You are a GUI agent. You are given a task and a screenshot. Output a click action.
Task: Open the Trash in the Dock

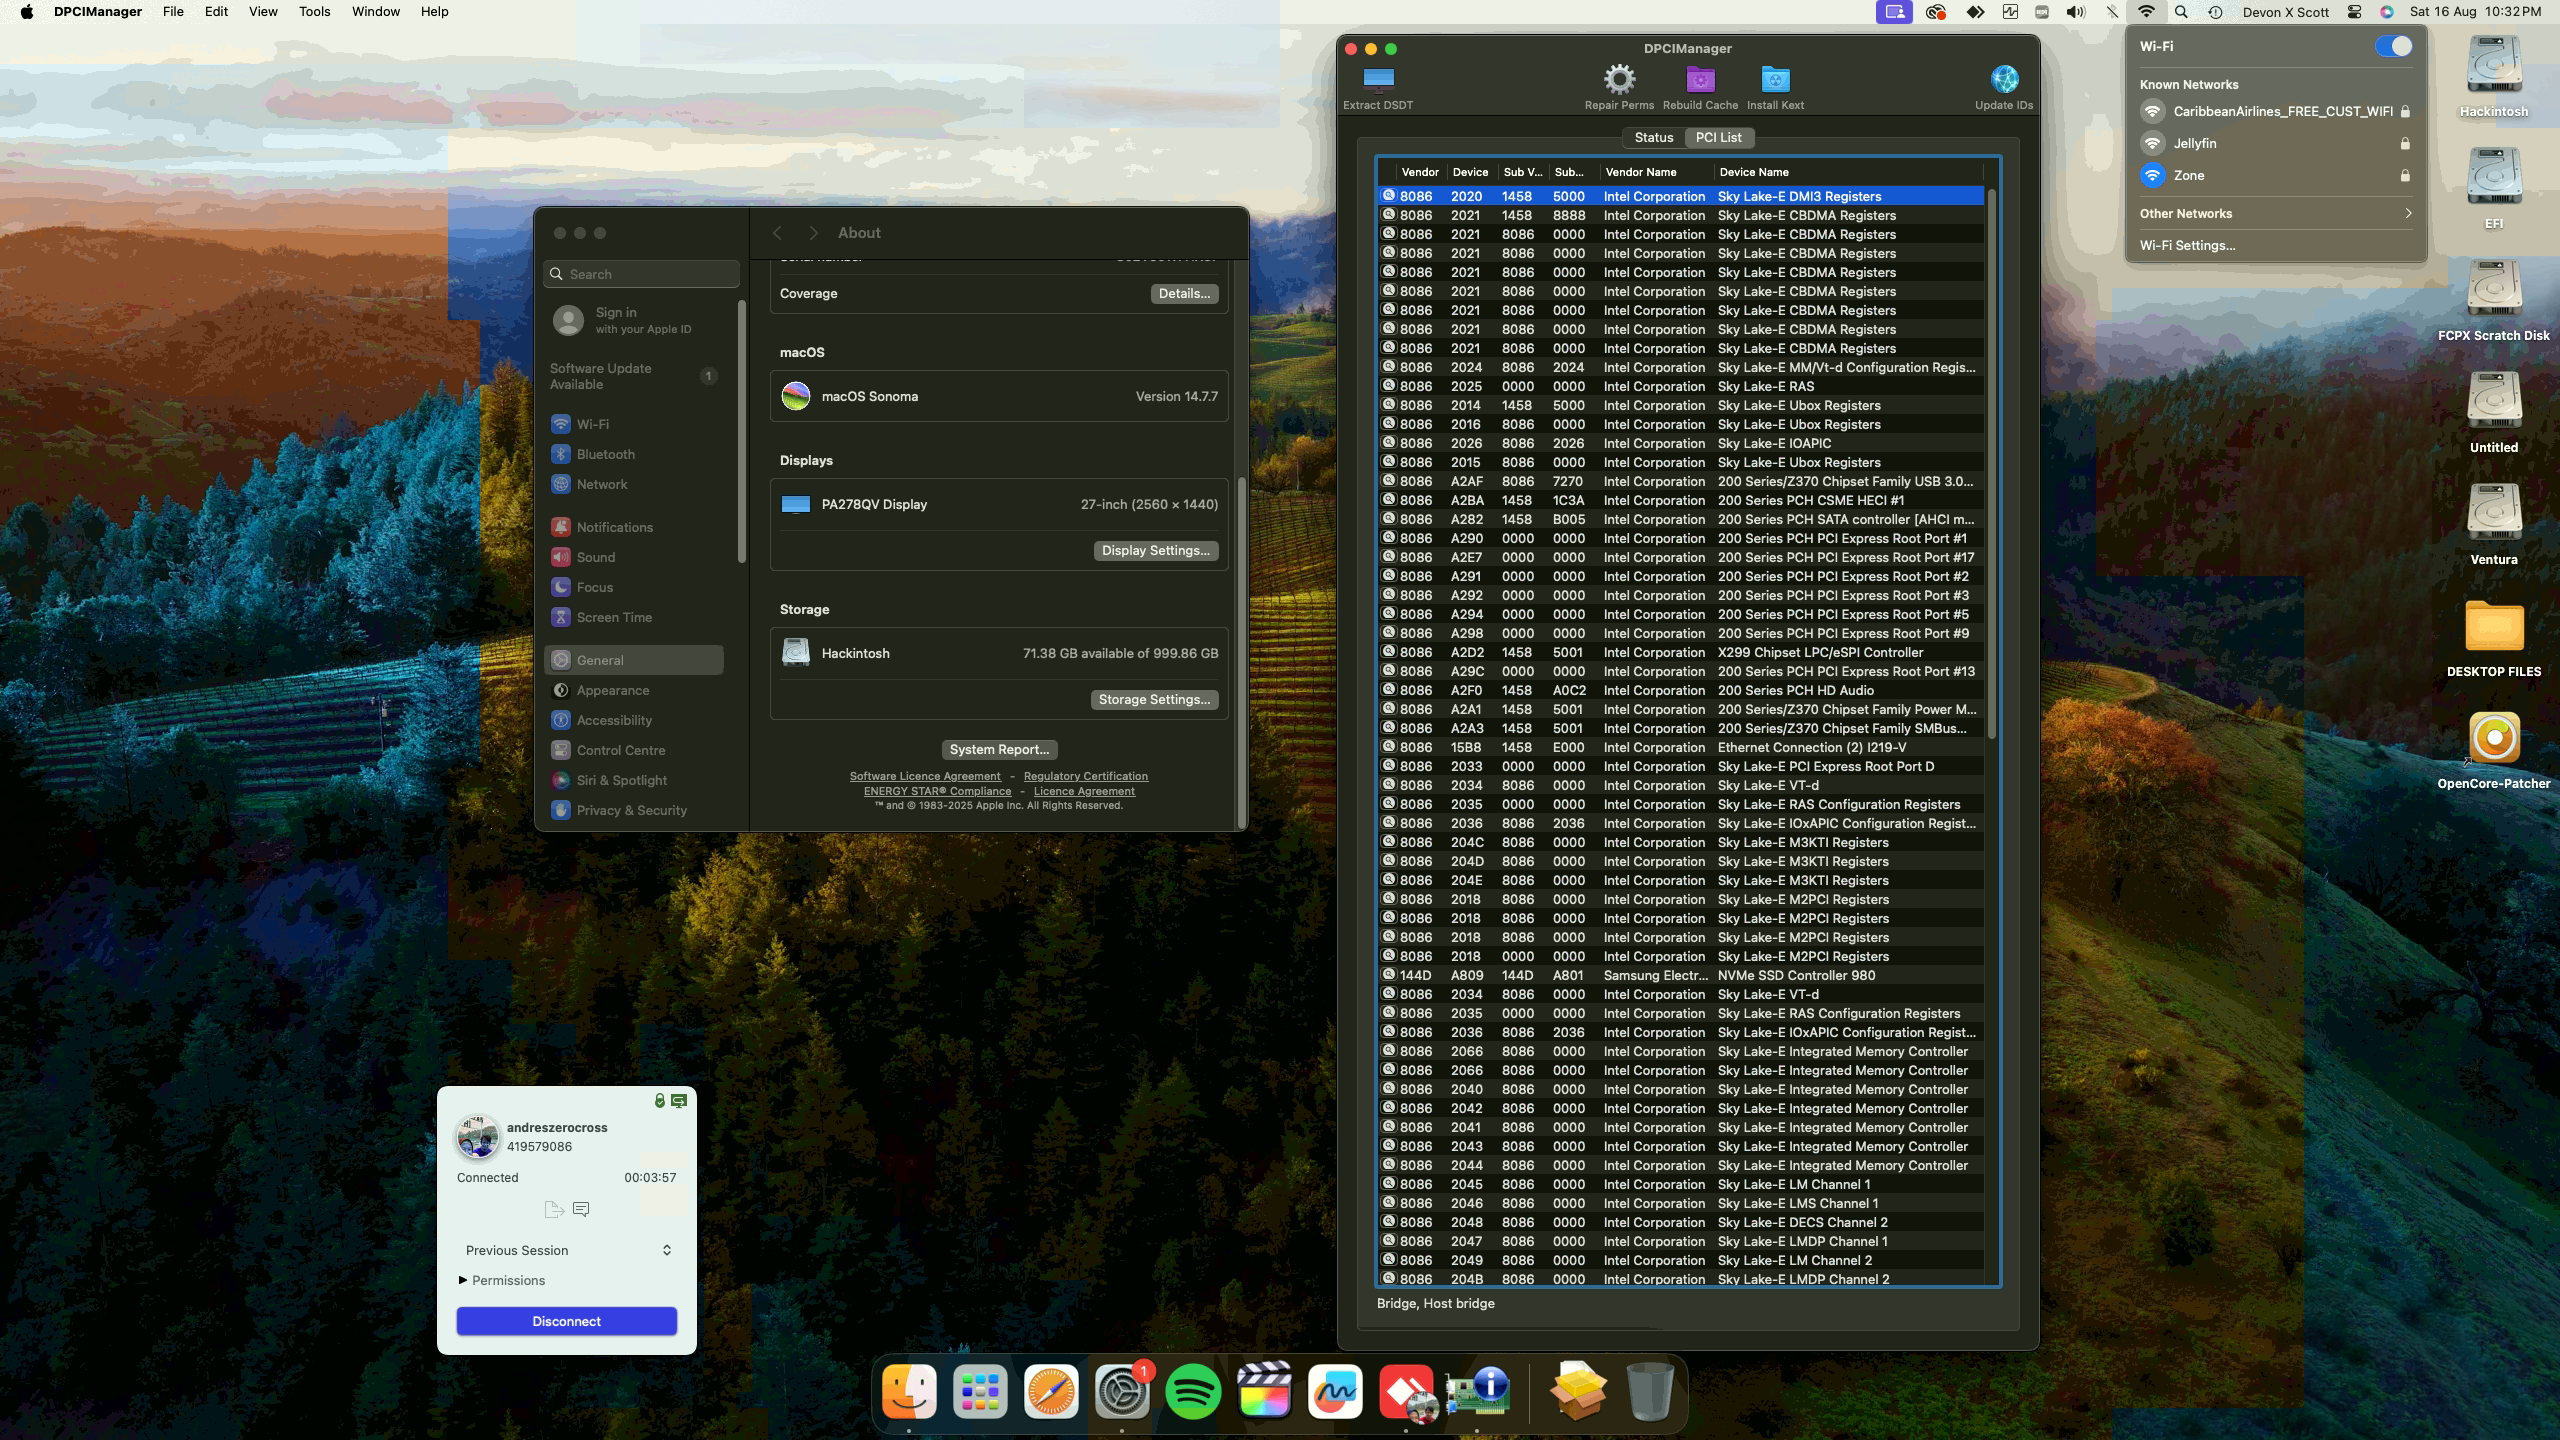[x=1650, y=1391]
